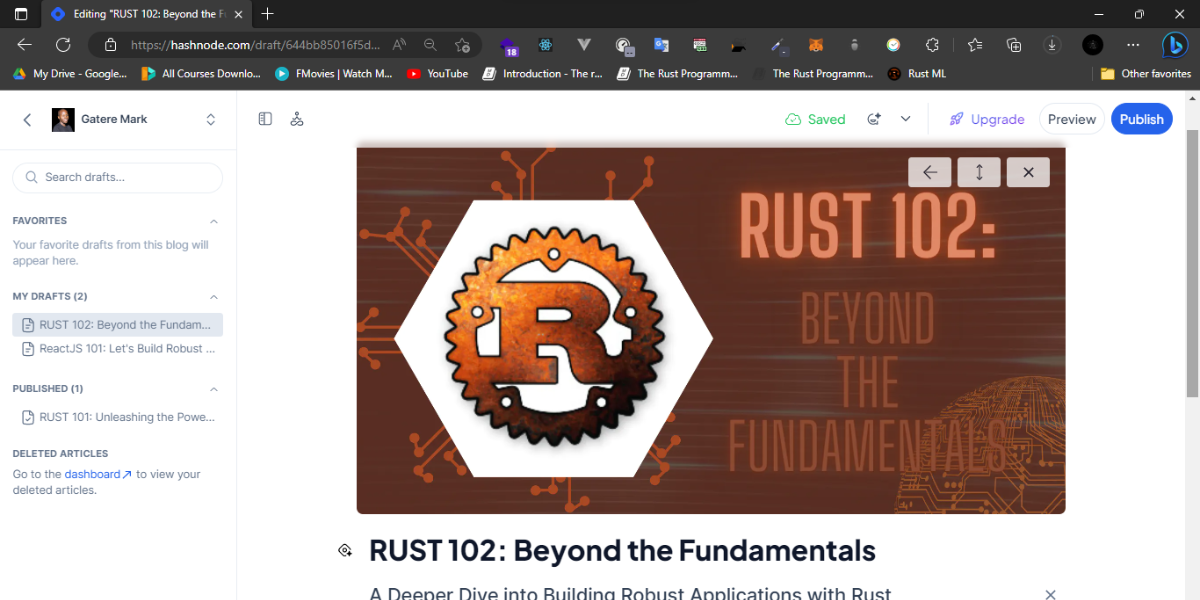Image resolution: width=1200 pixels, height=600 pixels.
Task: Click the Search drafts field
Action: click(x=117, y=177)
